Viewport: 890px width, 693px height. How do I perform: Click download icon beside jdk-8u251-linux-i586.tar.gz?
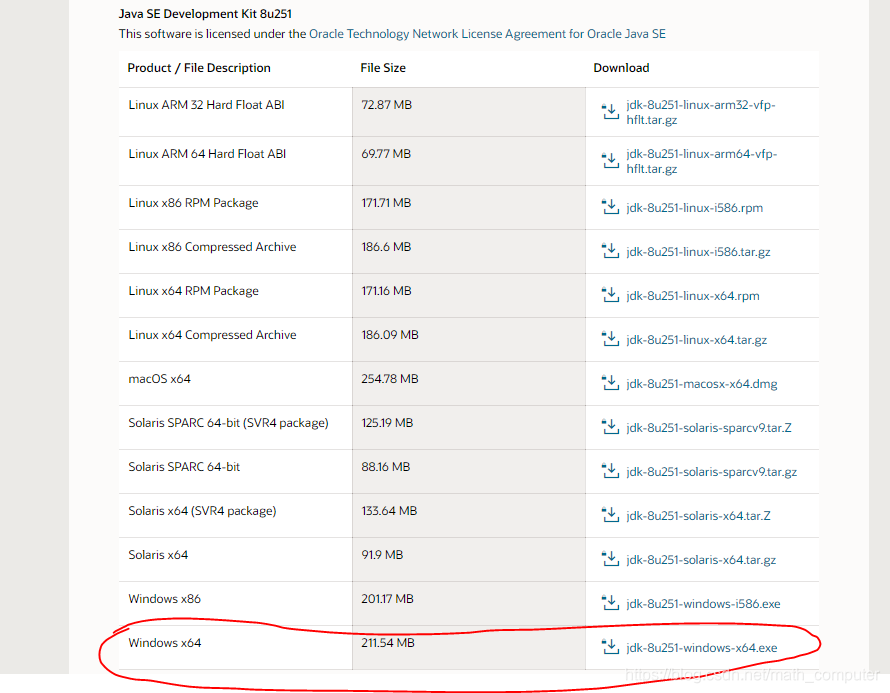point(610,251)
